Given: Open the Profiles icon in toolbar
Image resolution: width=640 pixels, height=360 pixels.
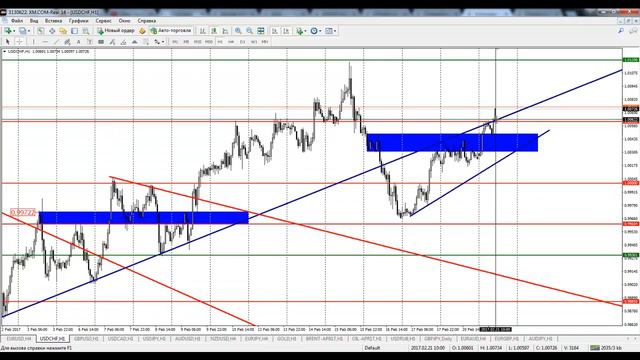Looking at the screenshot, I should point(22,31).
